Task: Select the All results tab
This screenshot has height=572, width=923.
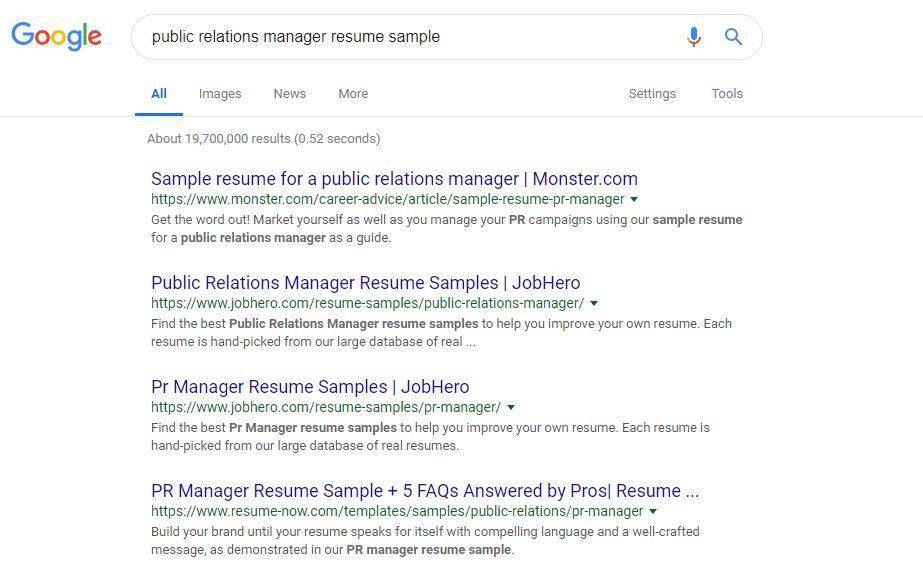Action: (159, 94)
